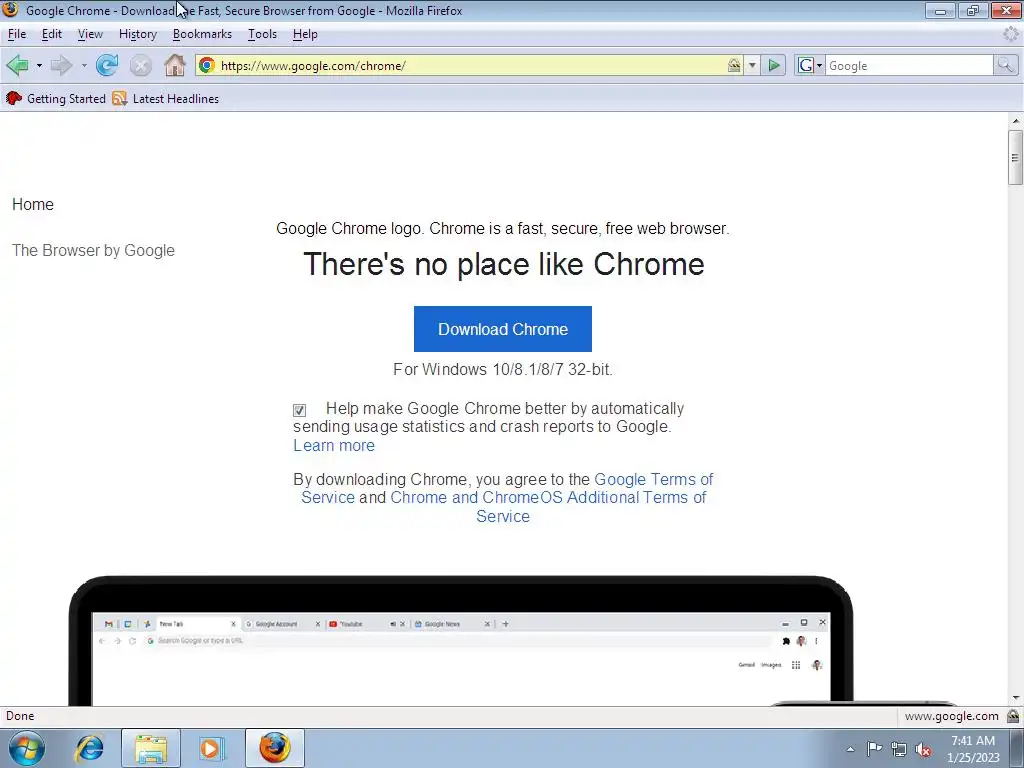The width and height of the screenshot is (1024, 768).
Task: Click the Download Chrome button
Action: pyautogui.click(x=503, y=329)
